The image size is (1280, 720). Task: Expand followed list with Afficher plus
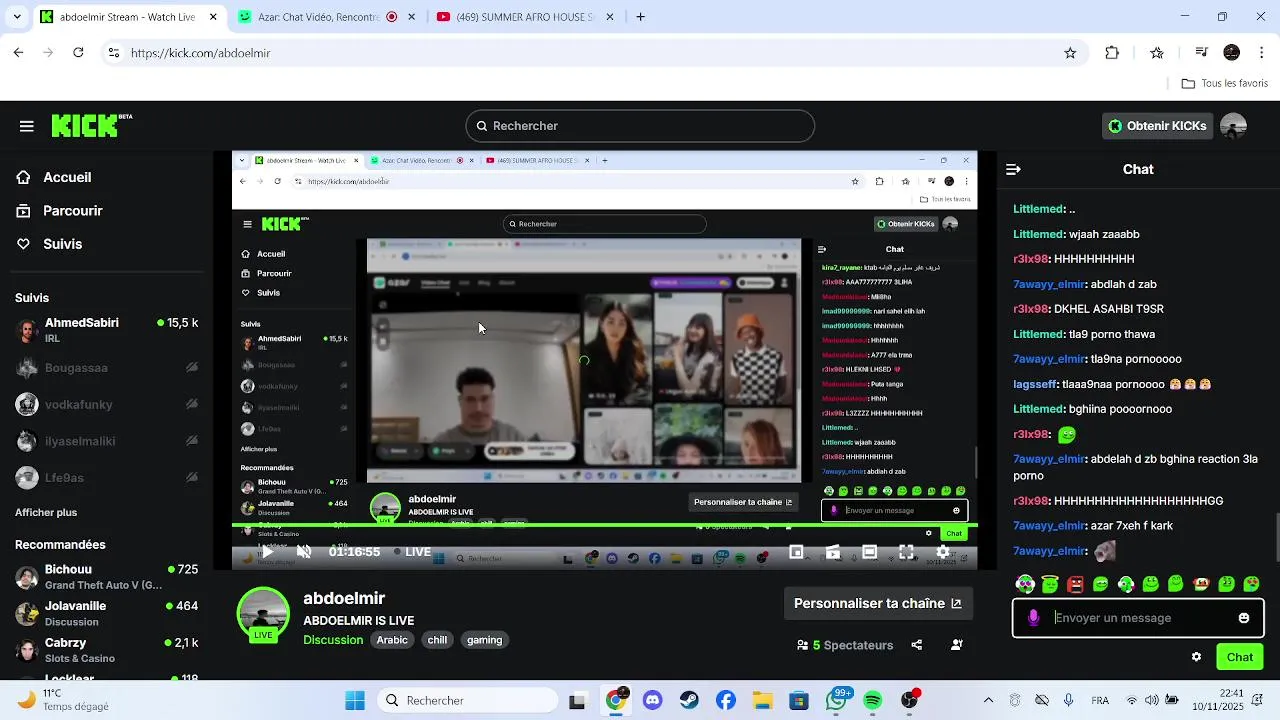[x=46, y=512]
